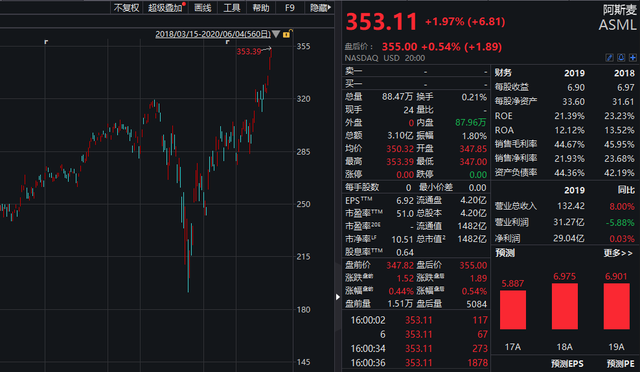Click the 超级叠加 toolbar button

point(165,8)
